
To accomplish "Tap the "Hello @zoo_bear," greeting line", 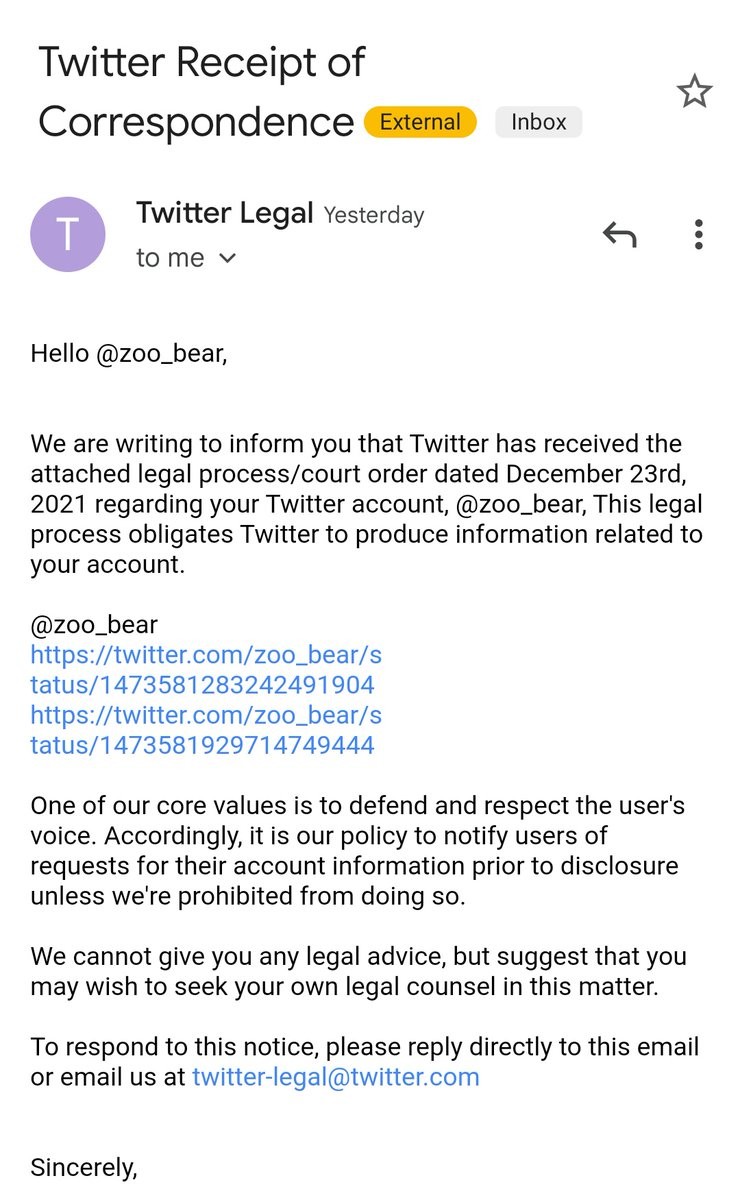I will [129, 353].
